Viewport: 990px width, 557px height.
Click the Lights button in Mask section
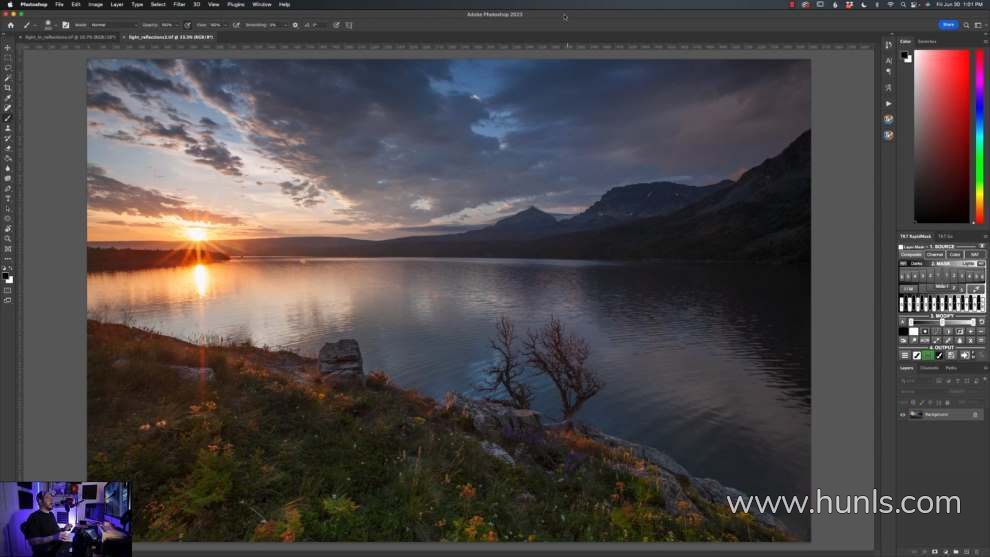click(968, 263)
